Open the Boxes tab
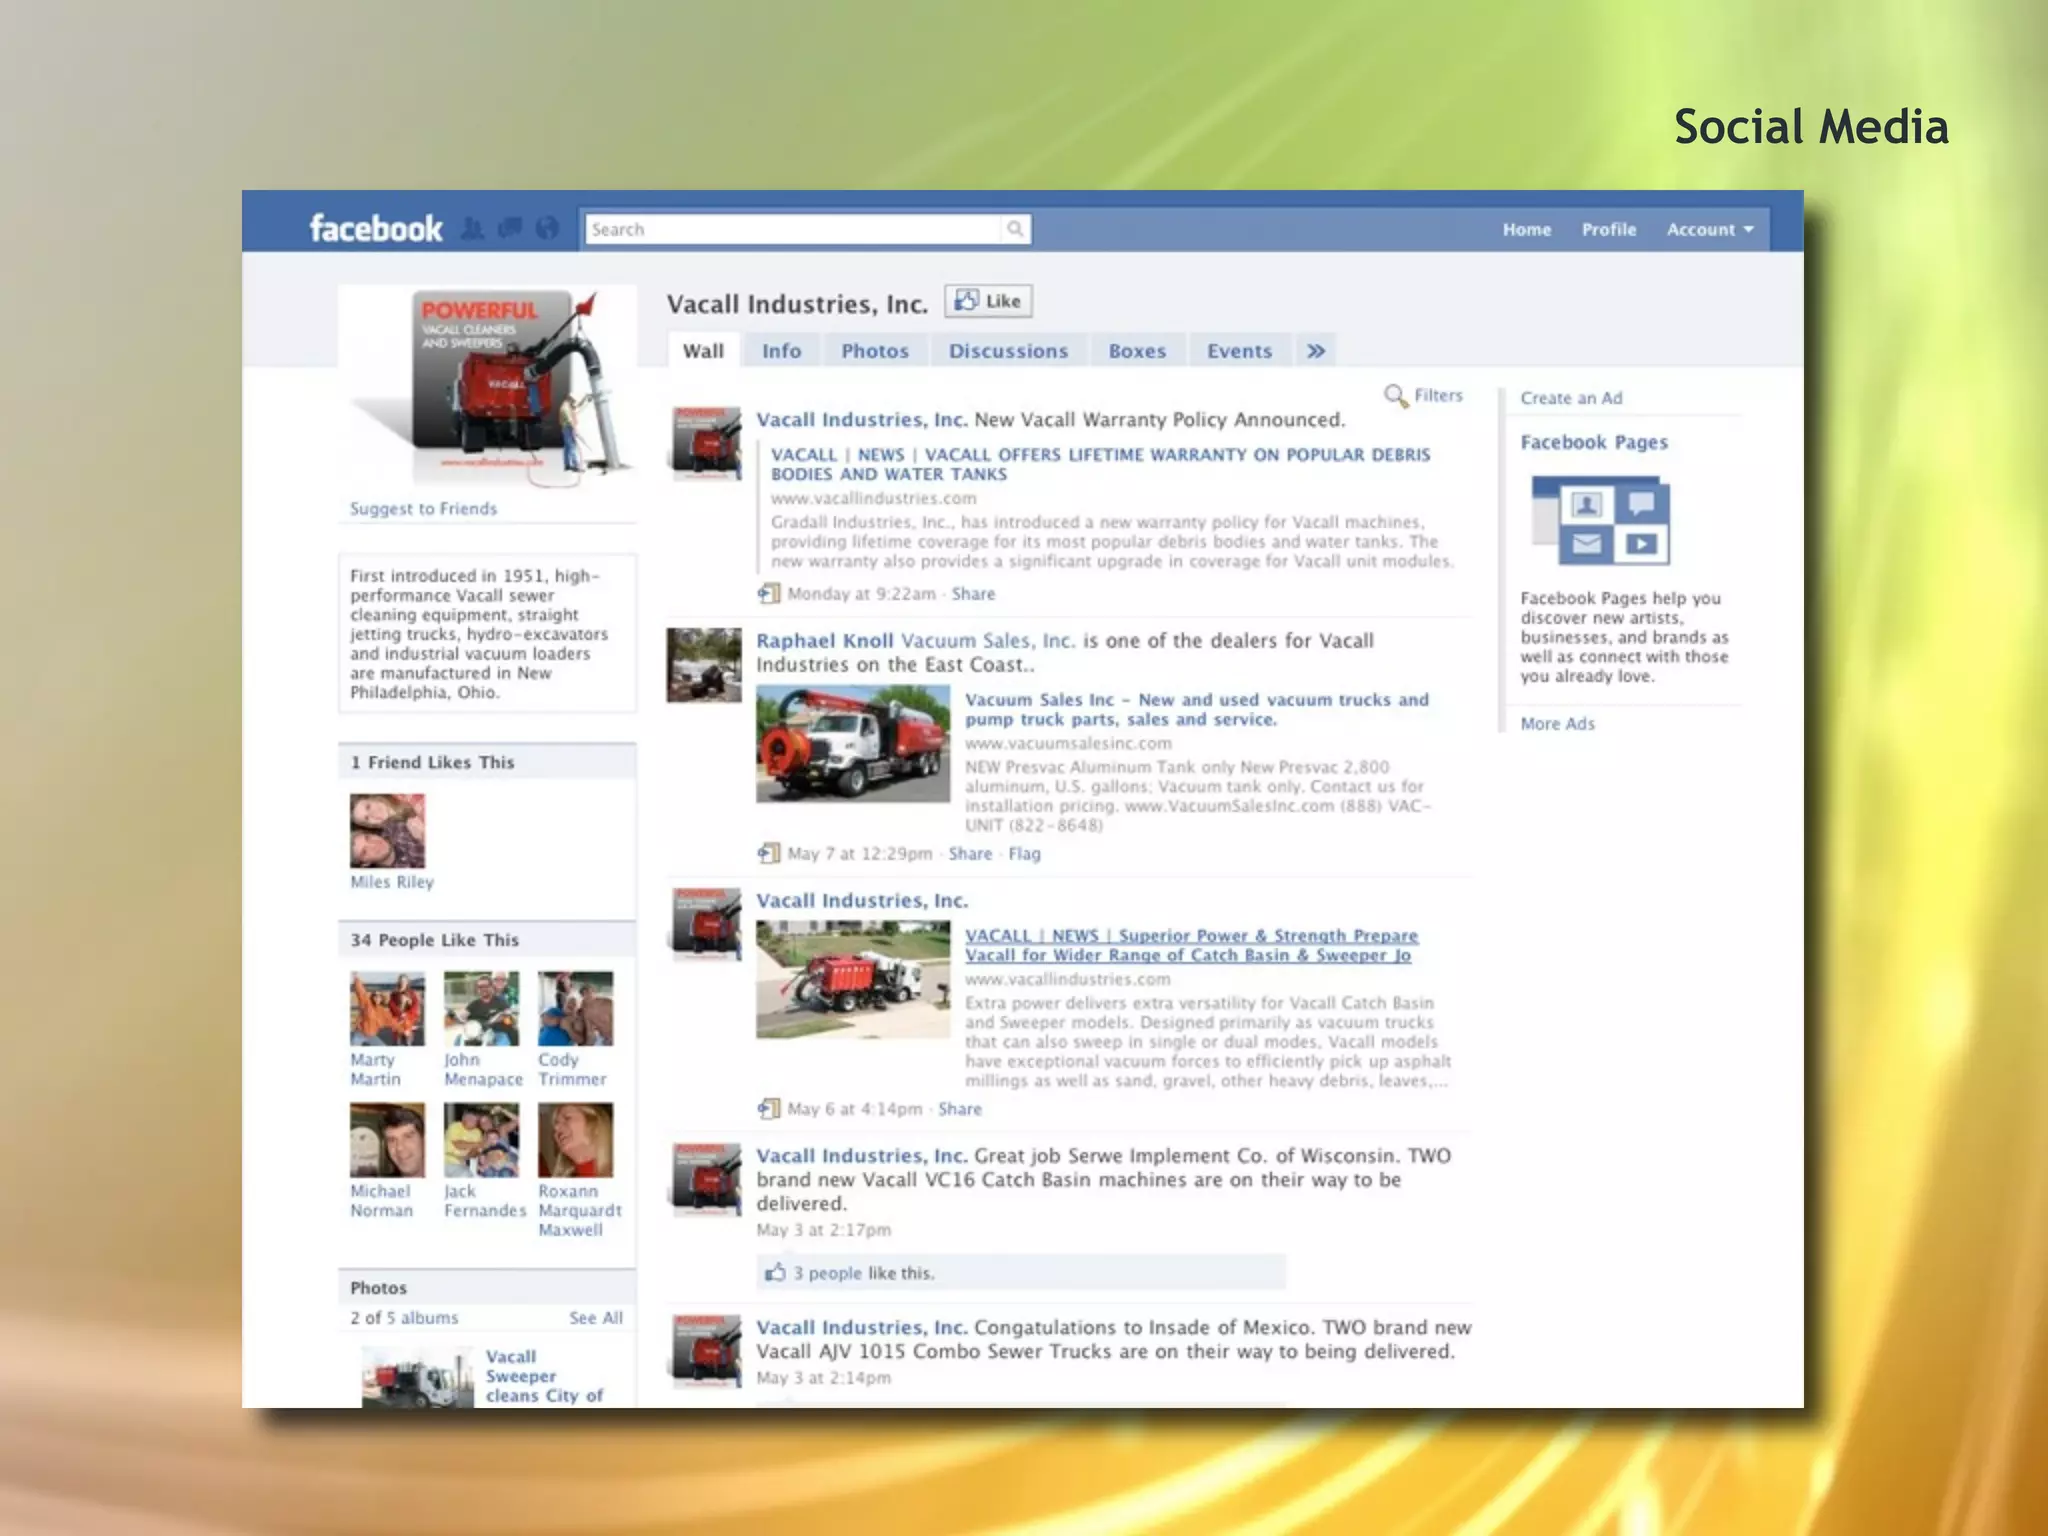Image resolution: width=2048 pixels, height=1536 pixels. (x=1138, y=351)
